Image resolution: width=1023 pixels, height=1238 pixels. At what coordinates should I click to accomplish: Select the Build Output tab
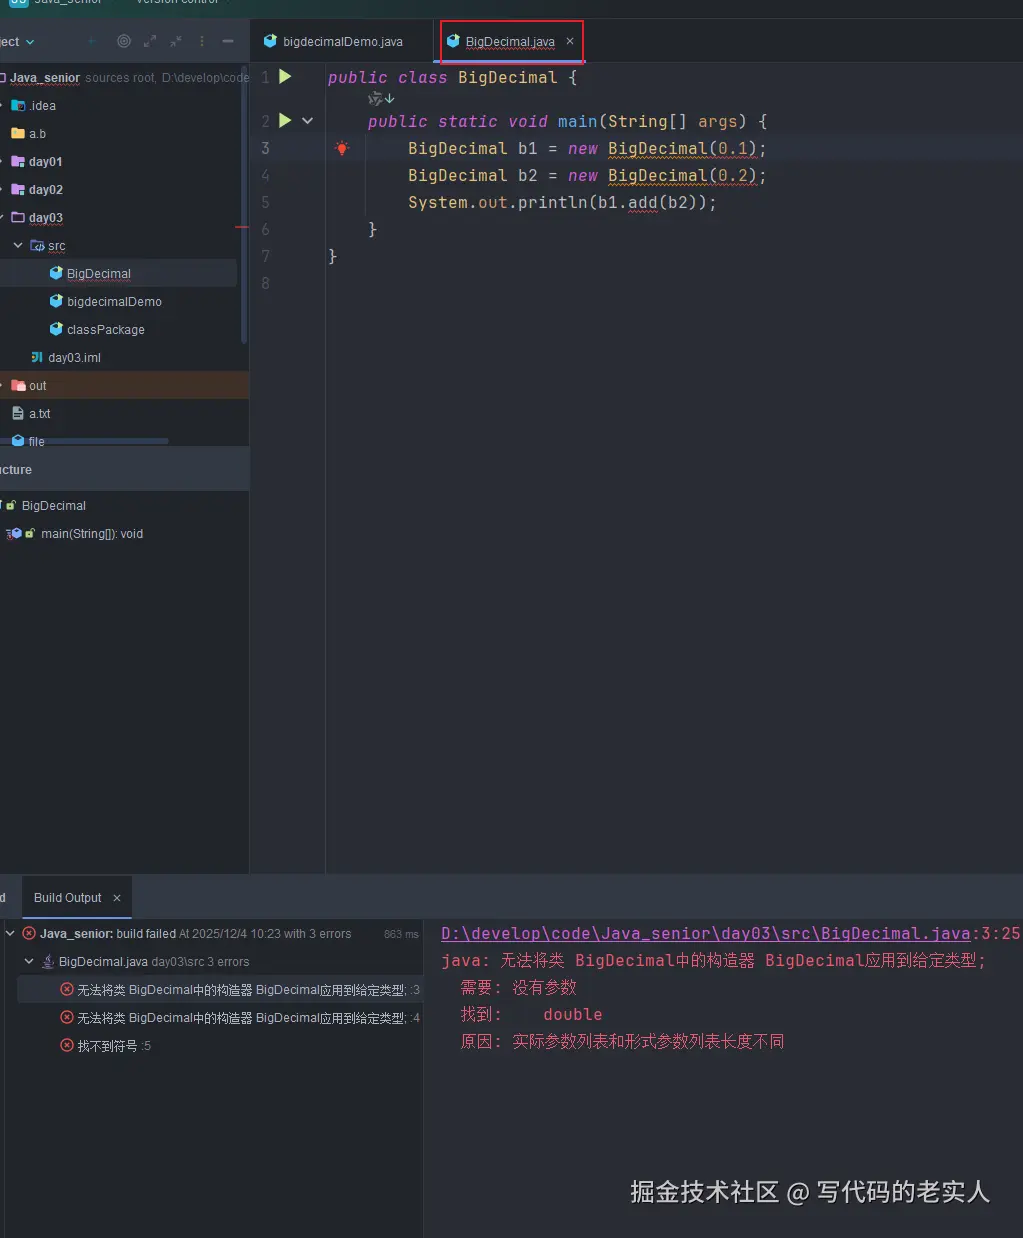(x=68, y=898)
